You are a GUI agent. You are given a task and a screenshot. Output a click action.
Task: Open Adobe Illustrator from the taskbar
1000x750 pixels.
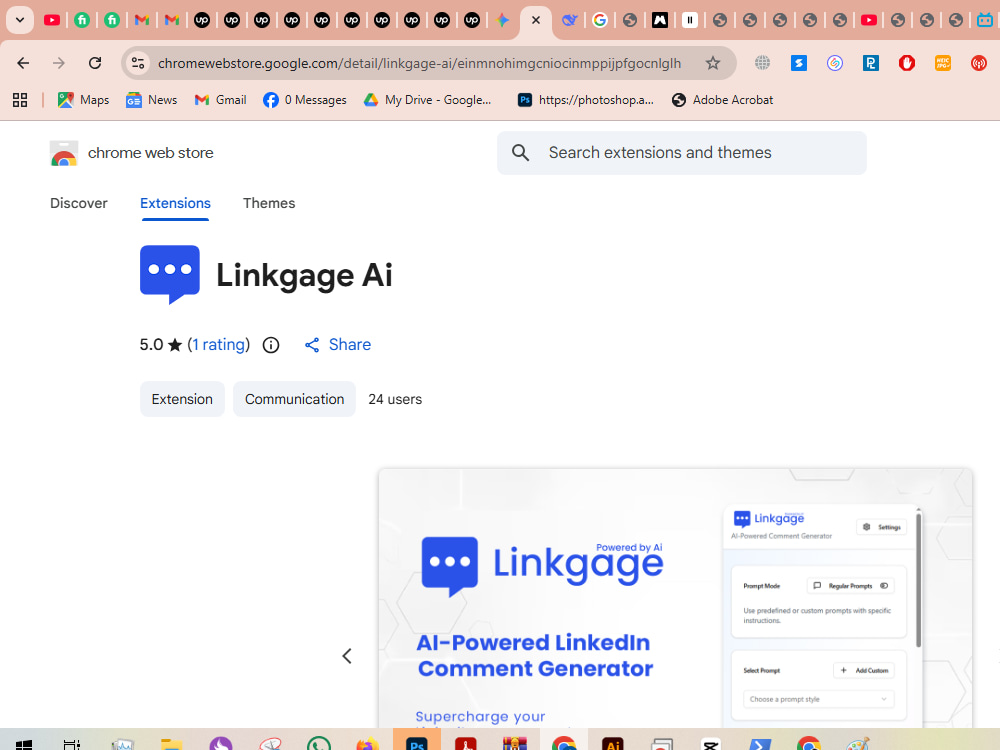coord(613,743)
